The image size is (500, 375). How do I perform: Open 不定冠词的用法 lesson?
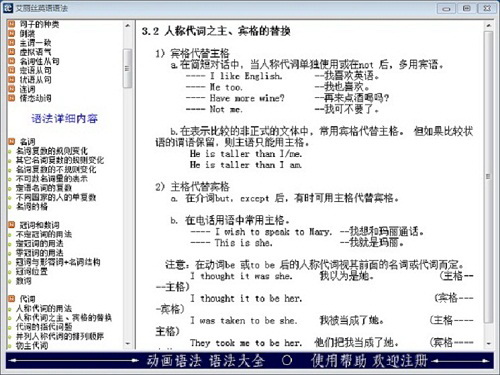pyautogui.click(x=44, y=234)
